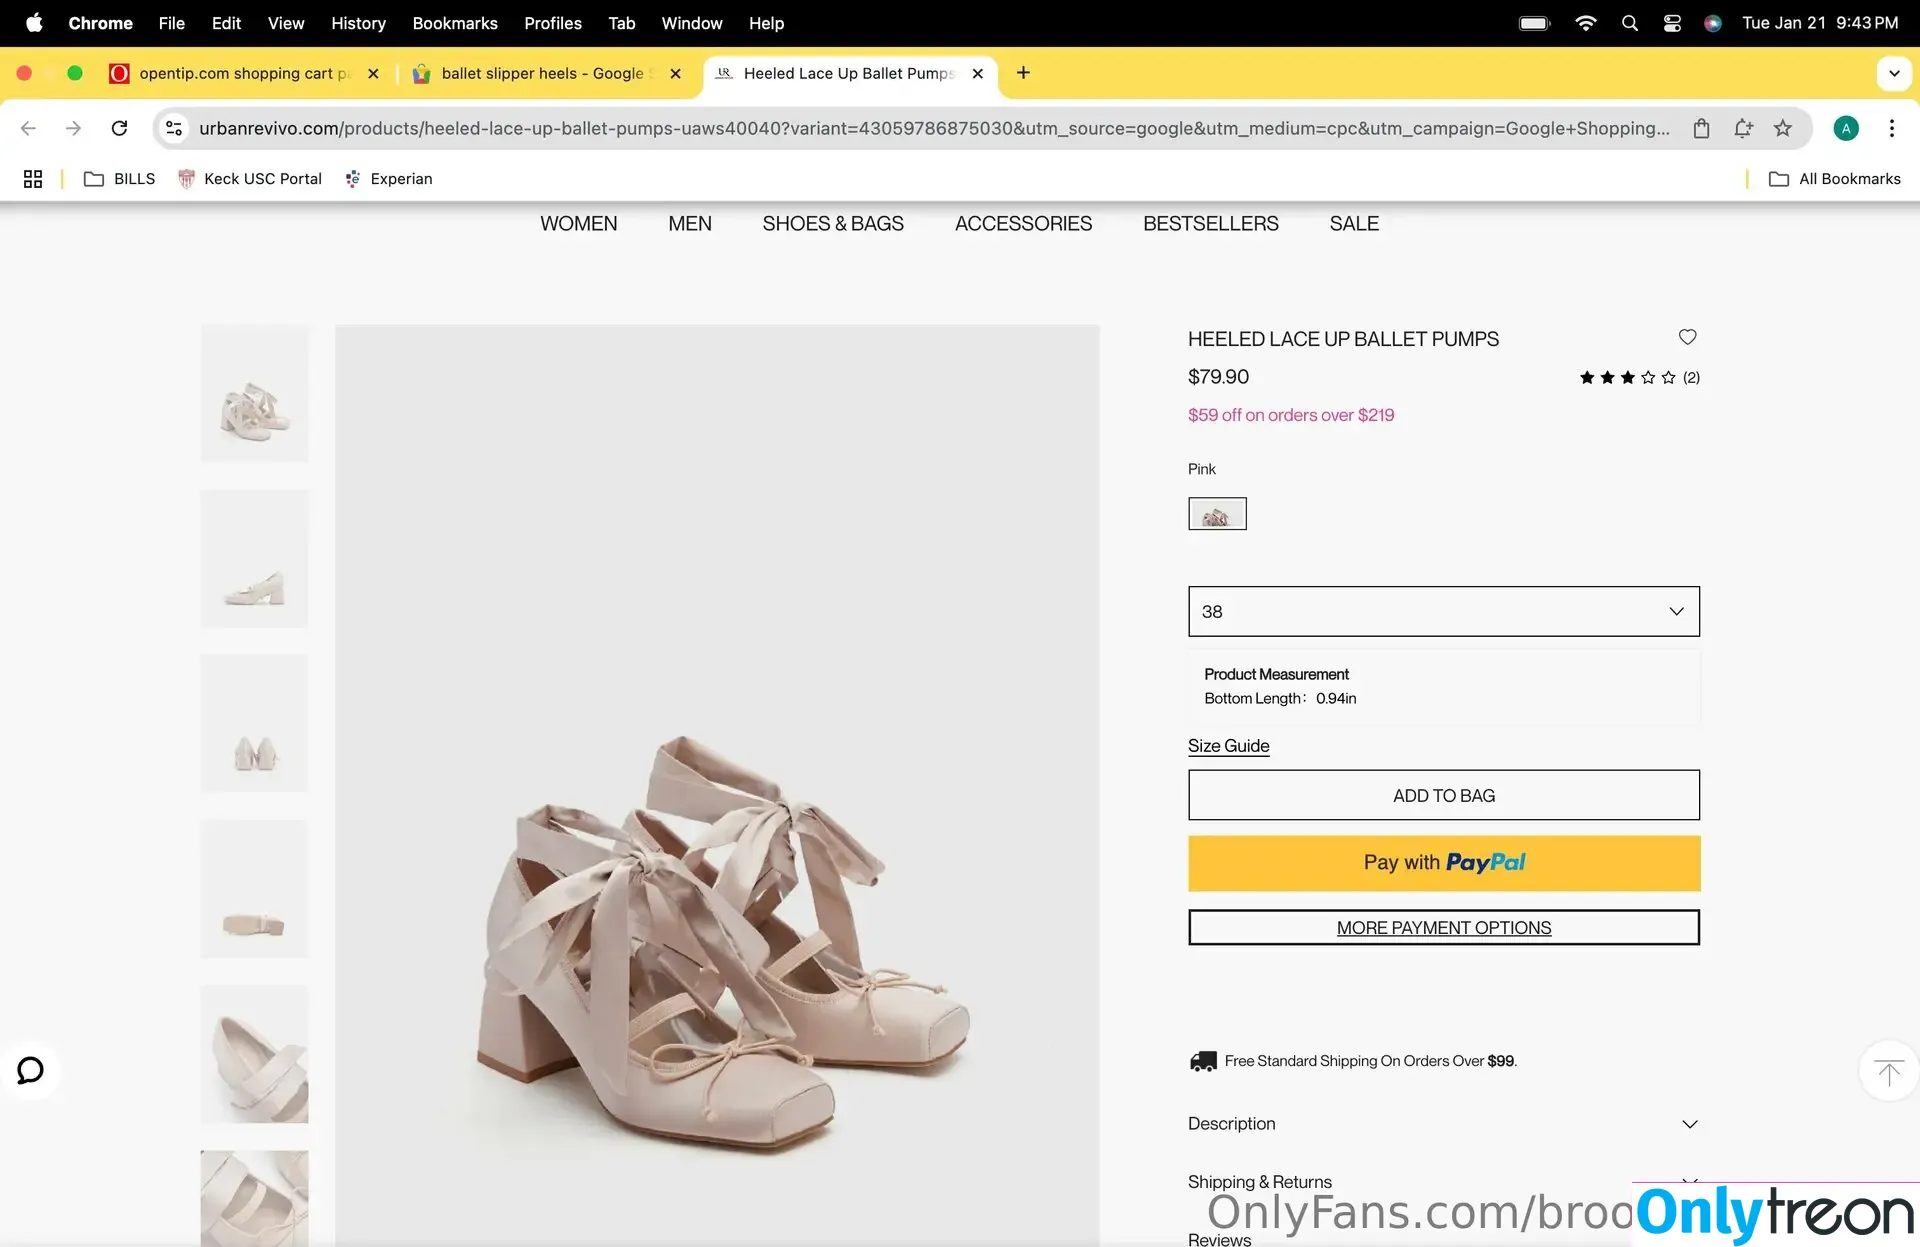The image size is (1920, 1247).
Task: Open a new tab with plus button
Action: pyautogui.click(x=1023, y=73)
